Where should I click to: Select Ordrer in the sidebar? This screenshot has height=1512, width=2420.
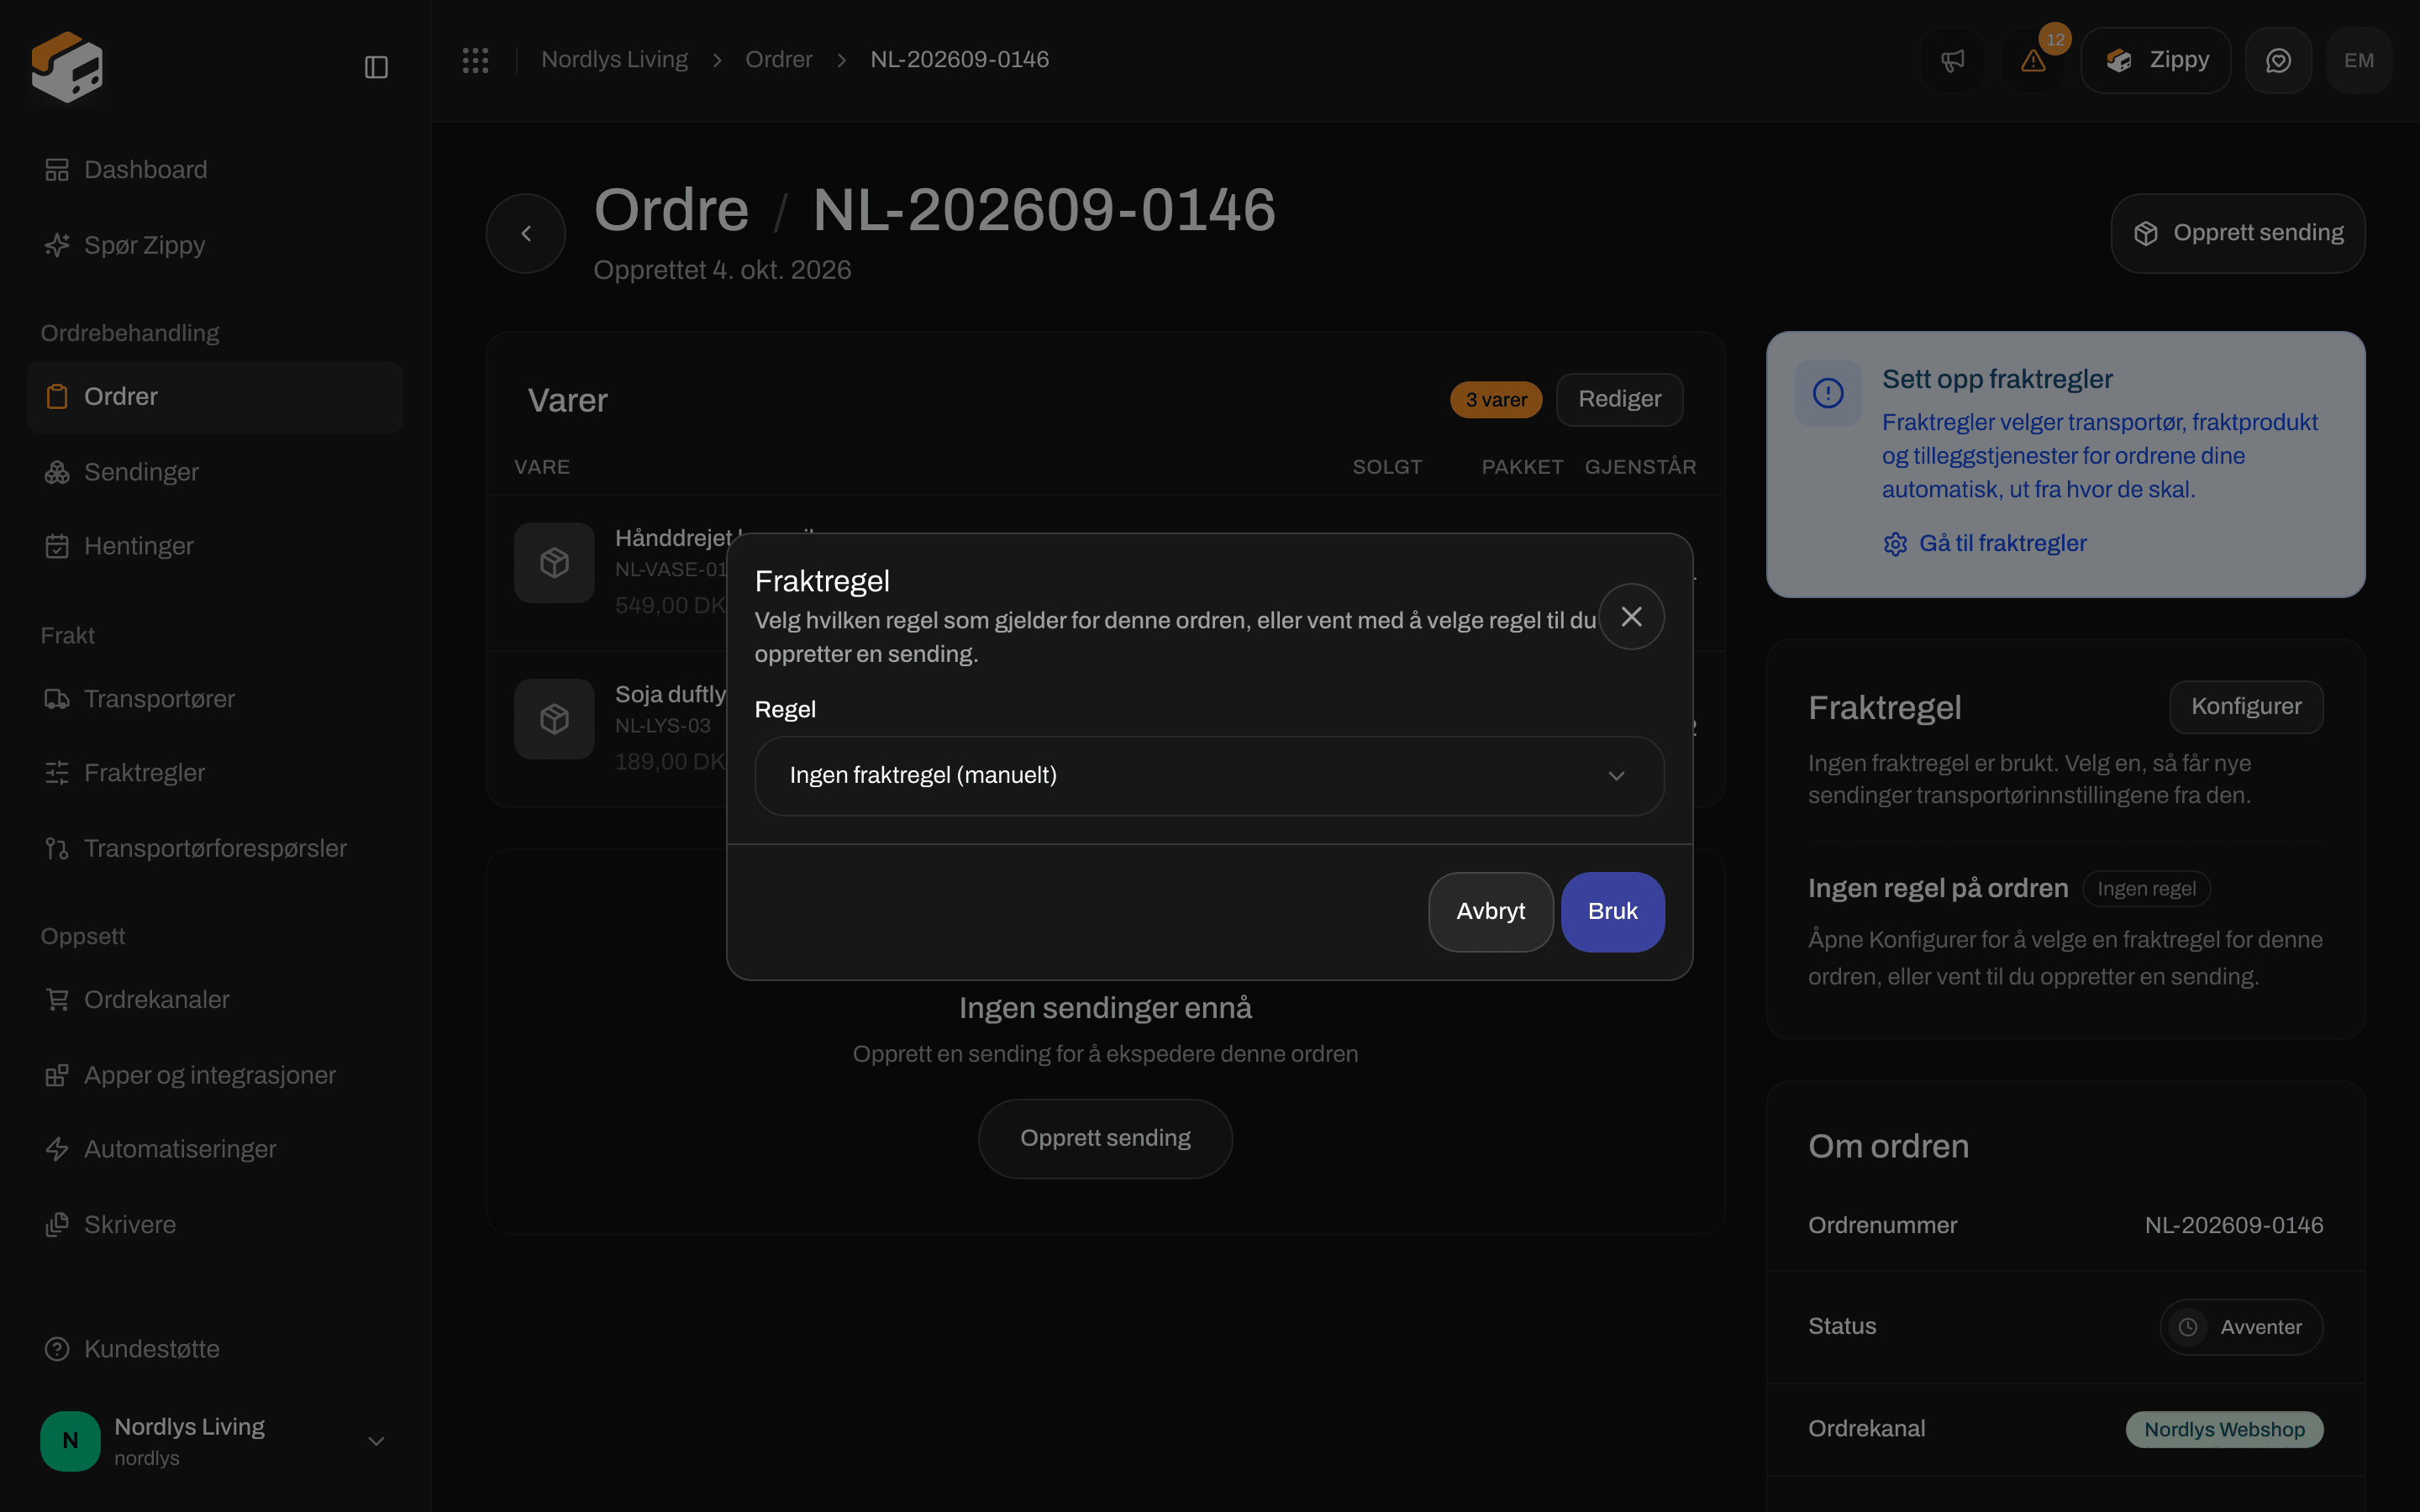point(215,396)
